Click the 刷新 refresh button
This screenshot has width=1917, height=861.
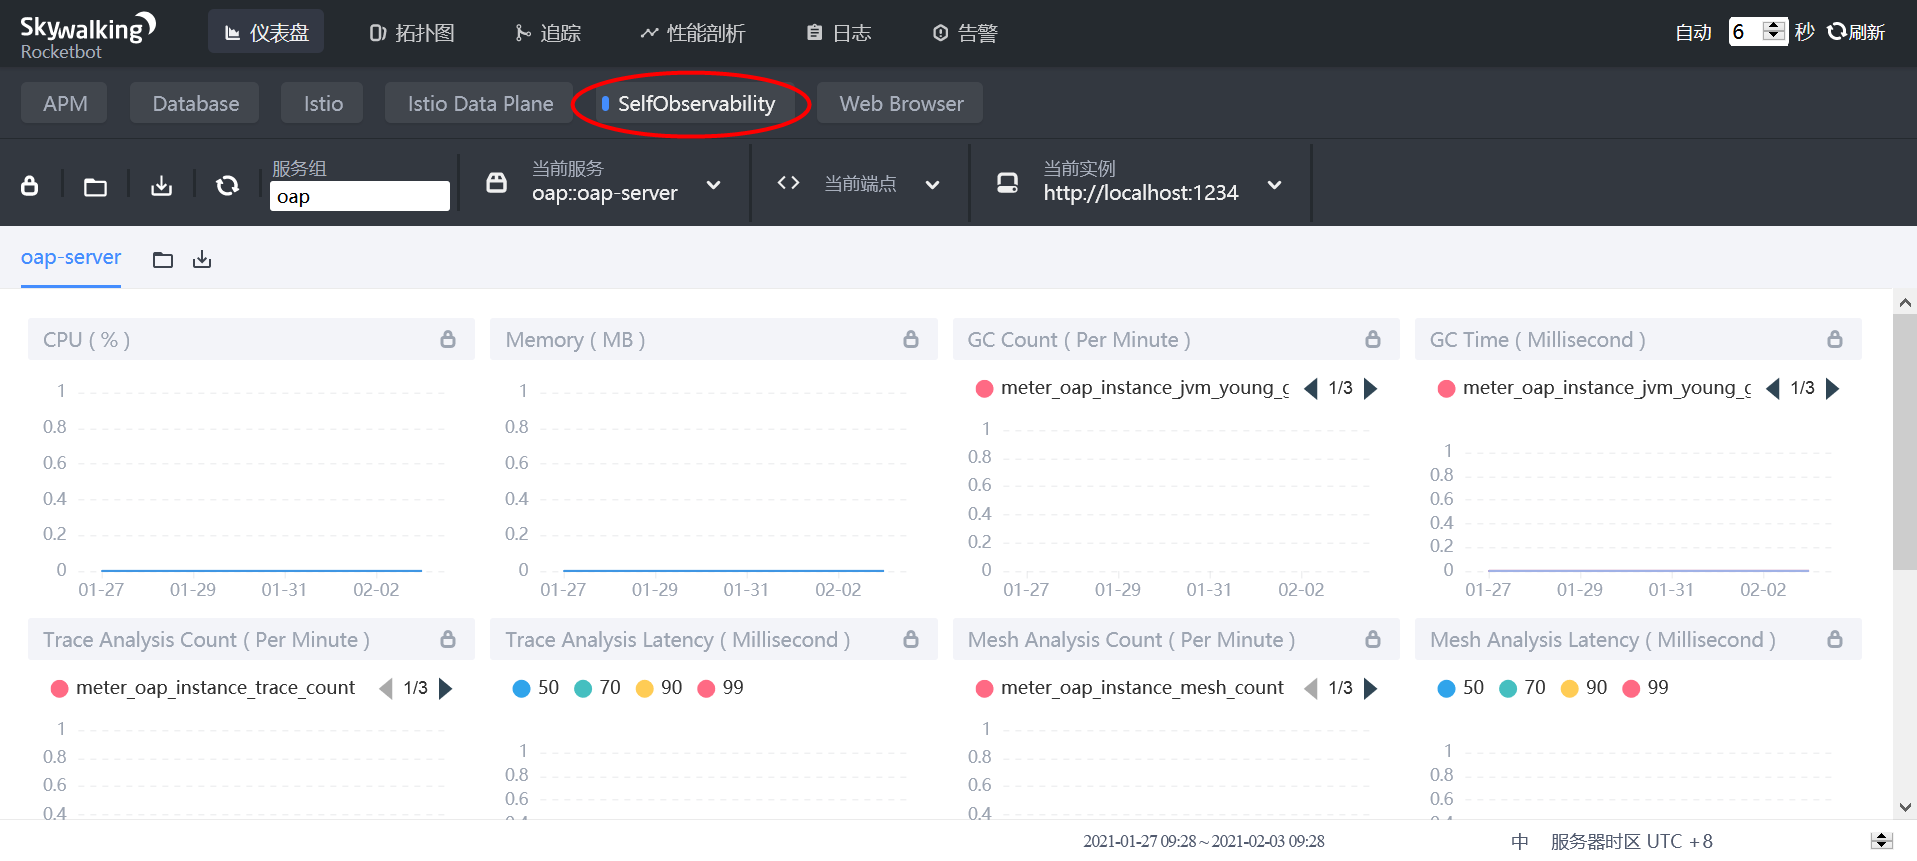(1856, 32)
